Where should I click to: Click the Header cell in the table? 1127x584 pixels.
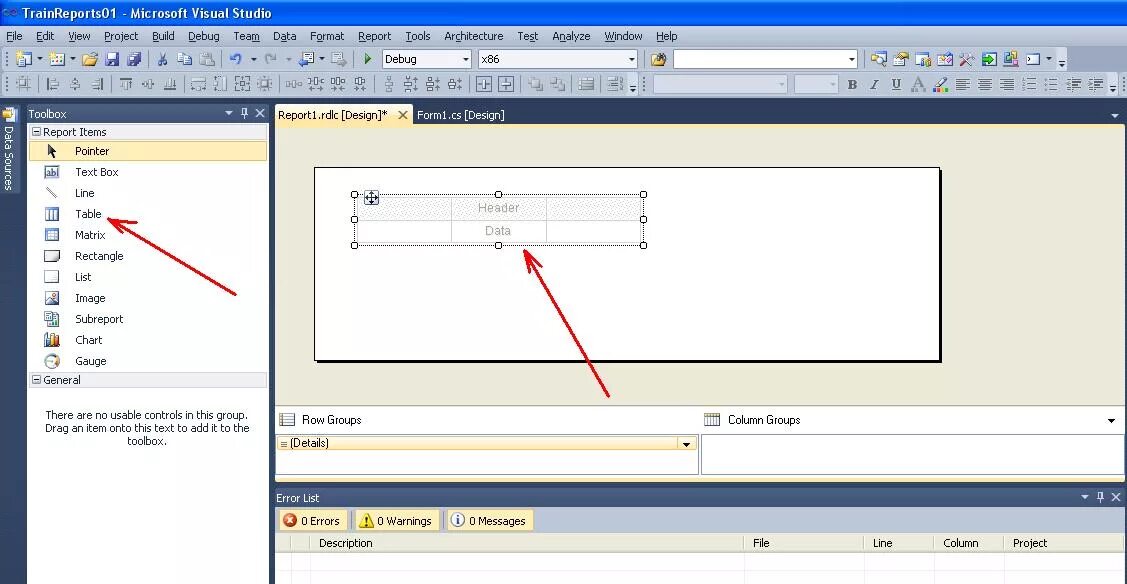pos(498,208)
